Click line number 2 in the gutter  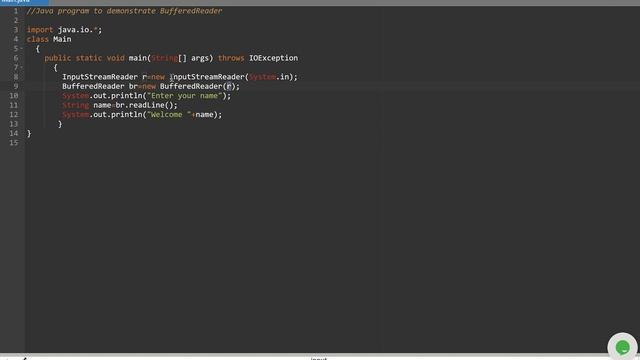16,20
